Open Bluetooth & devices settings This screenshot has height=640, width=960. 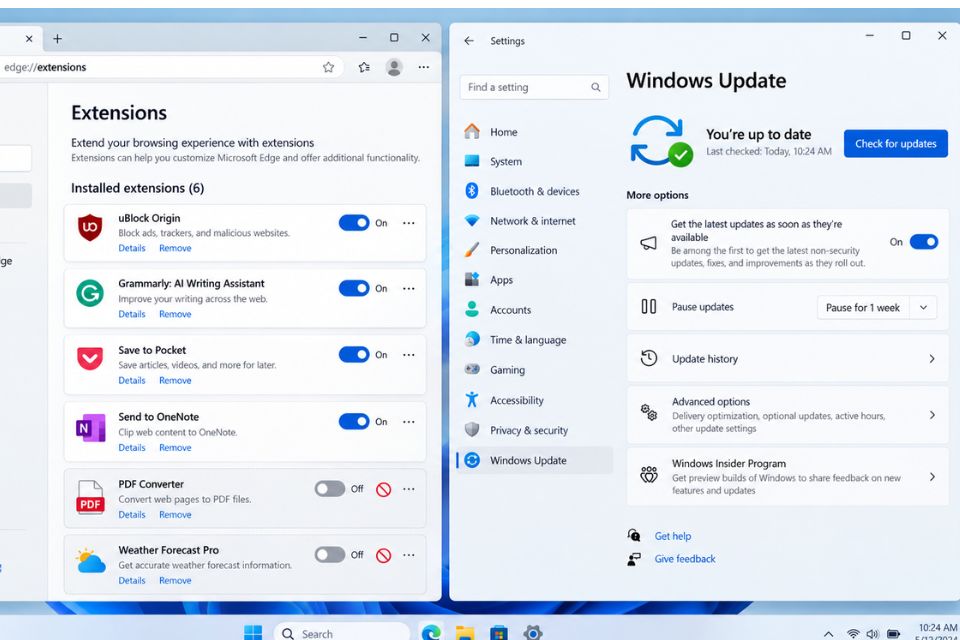(535, 191)
